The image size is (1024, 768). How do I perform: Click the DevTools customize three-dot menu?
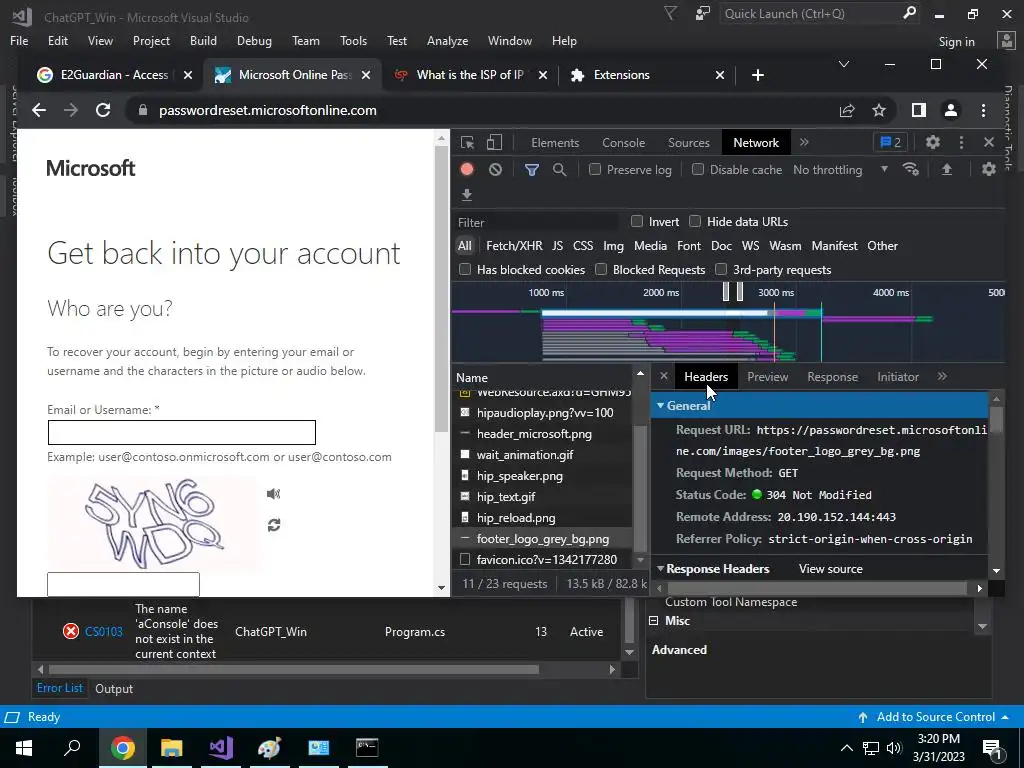[961, 142]
